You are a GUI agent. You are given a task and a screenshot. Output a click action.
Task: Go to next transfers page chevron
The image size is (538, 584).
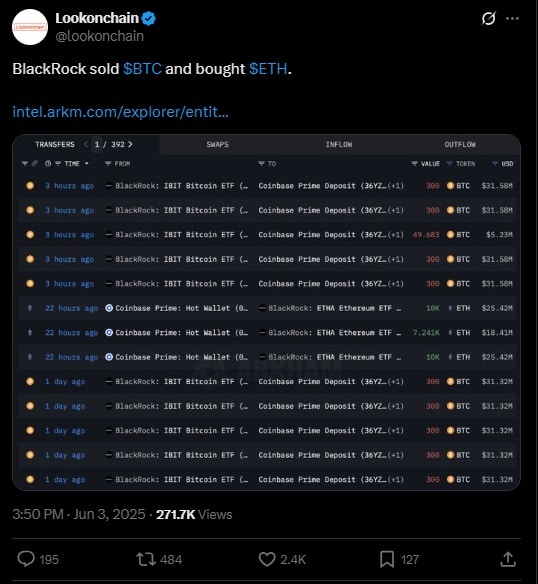click(x=130, y=144)
